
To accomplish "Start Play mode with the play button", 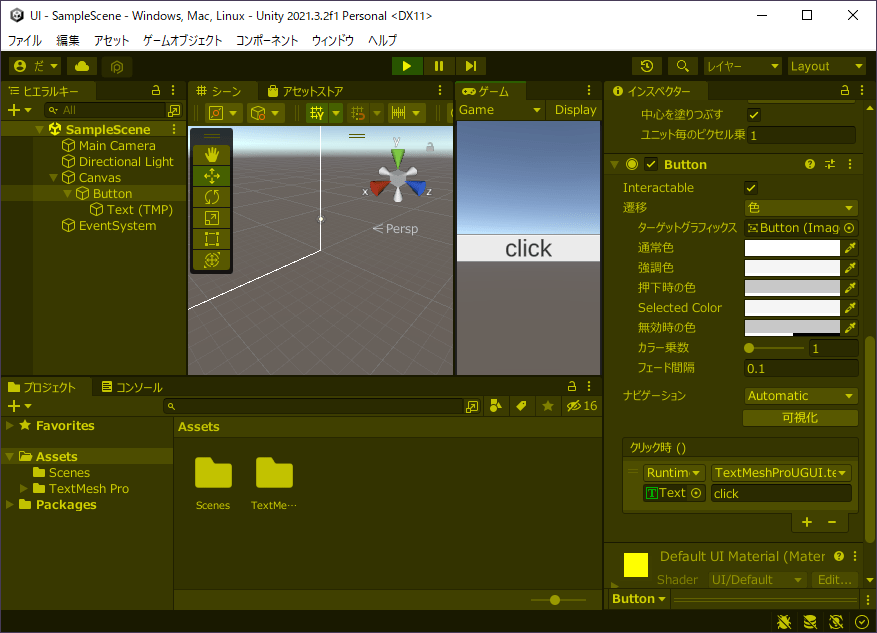I will click(x=407, y=66).
